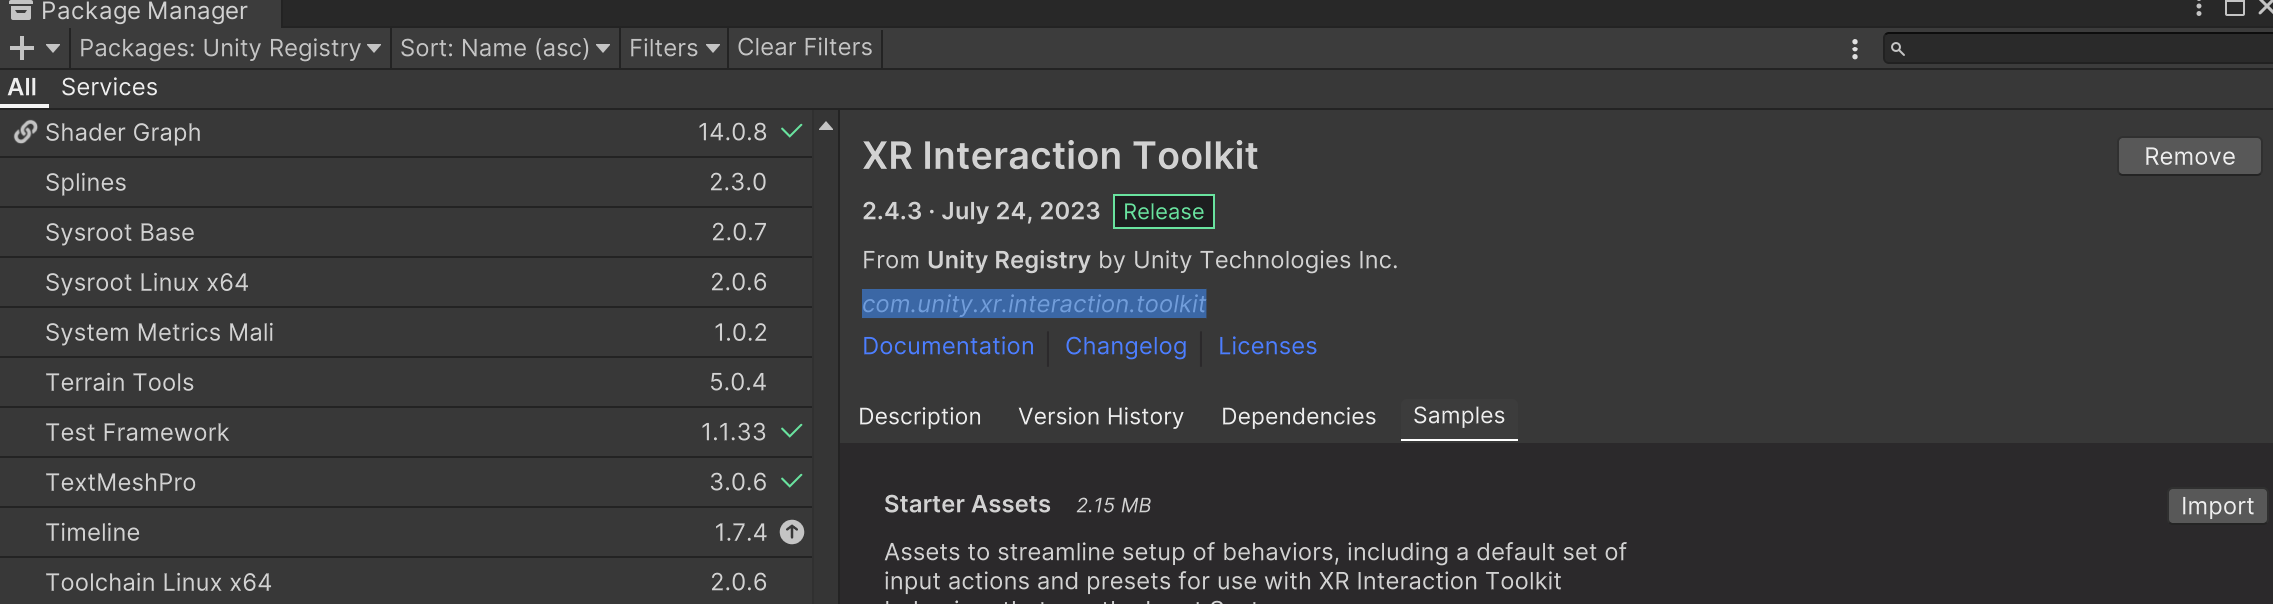Click the installed checkmark for TextMeshPro
This screenshot has height=604, width=2273.
[791, 481]
